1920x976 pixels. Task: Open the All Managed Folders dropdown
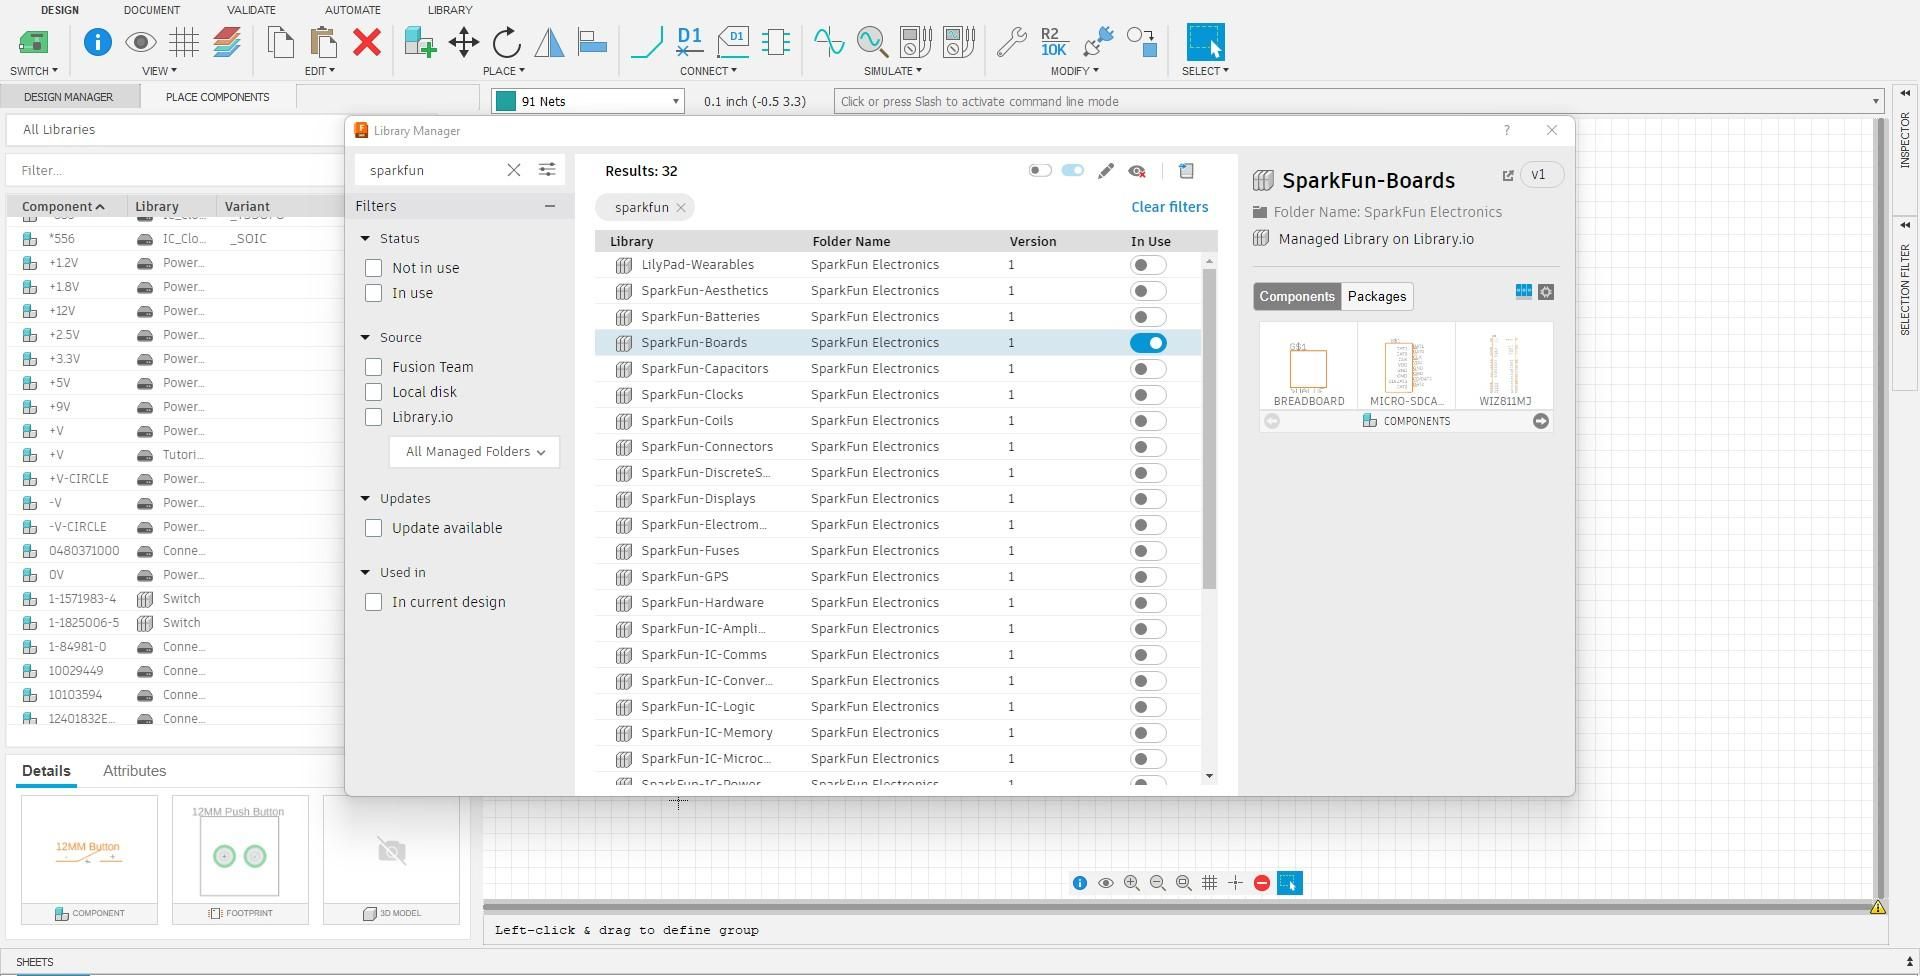[474, 452]
